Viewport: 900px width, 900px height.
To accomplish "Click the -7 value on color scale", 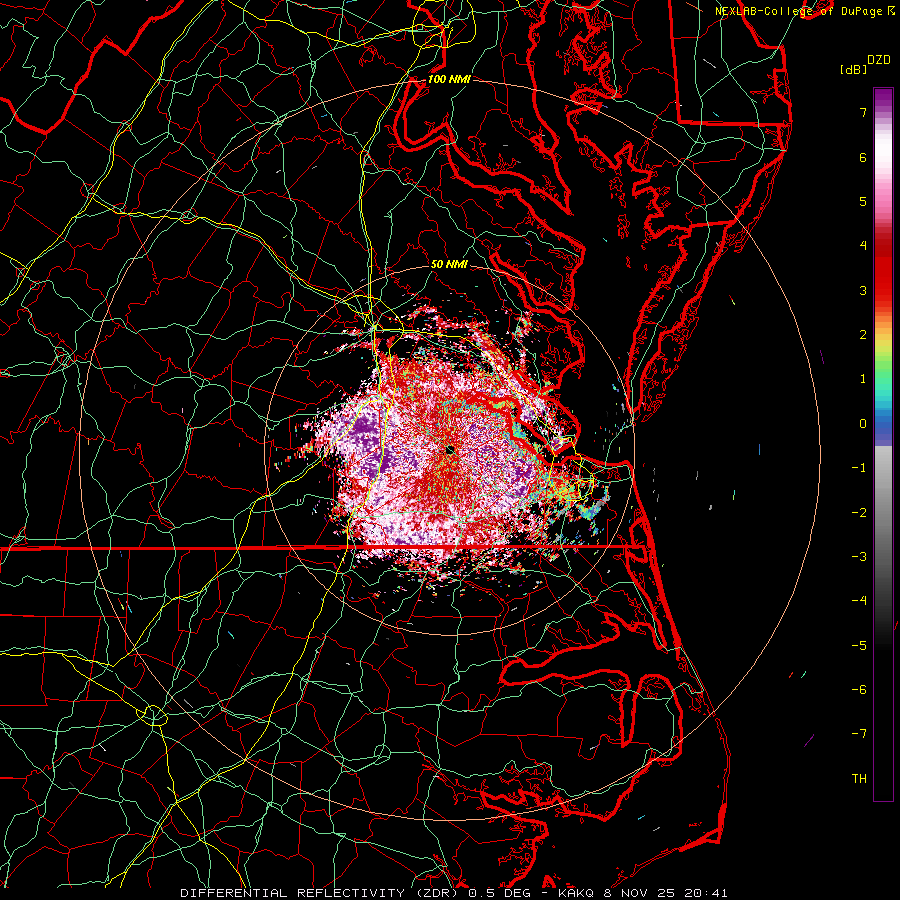I will tap(859, 734).
